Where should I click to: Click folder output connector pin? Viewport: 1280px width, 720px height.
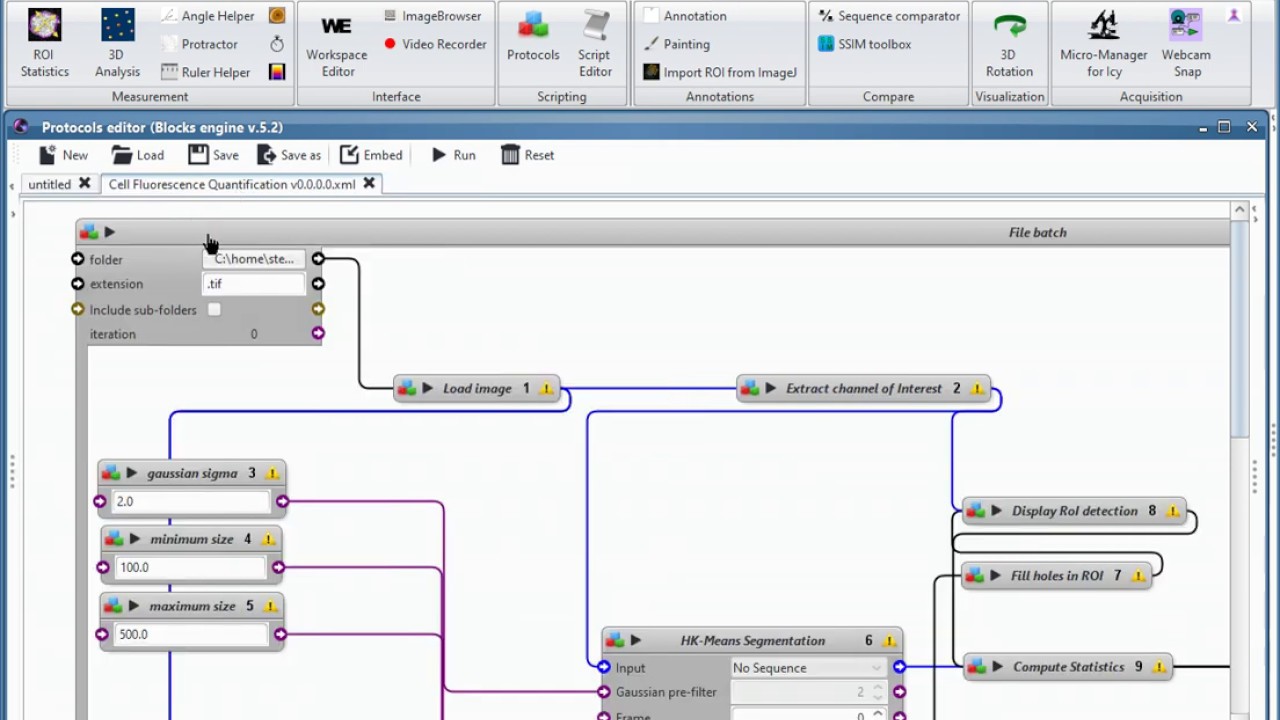318,259
